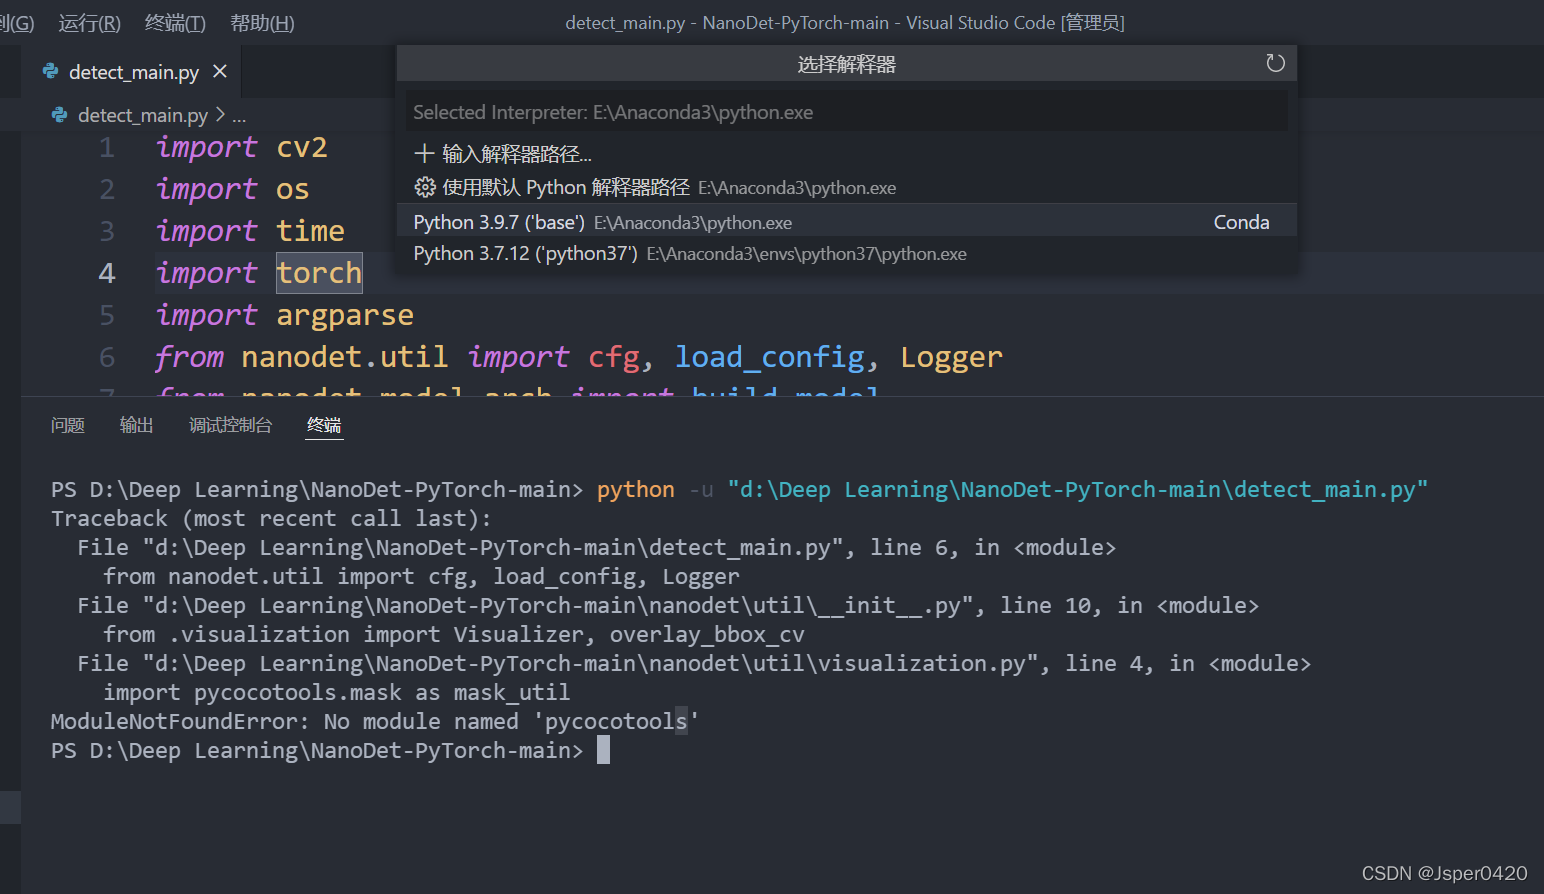The height and width of the screenshot is (894, 1544).
Task: Close the detect_main.py editor tab
Action: click(220, 72)
